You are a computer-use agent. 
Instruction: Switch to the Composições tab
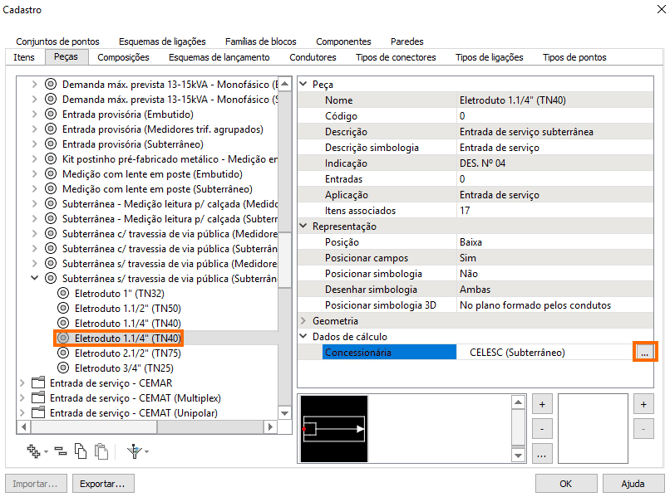point(124,58)
